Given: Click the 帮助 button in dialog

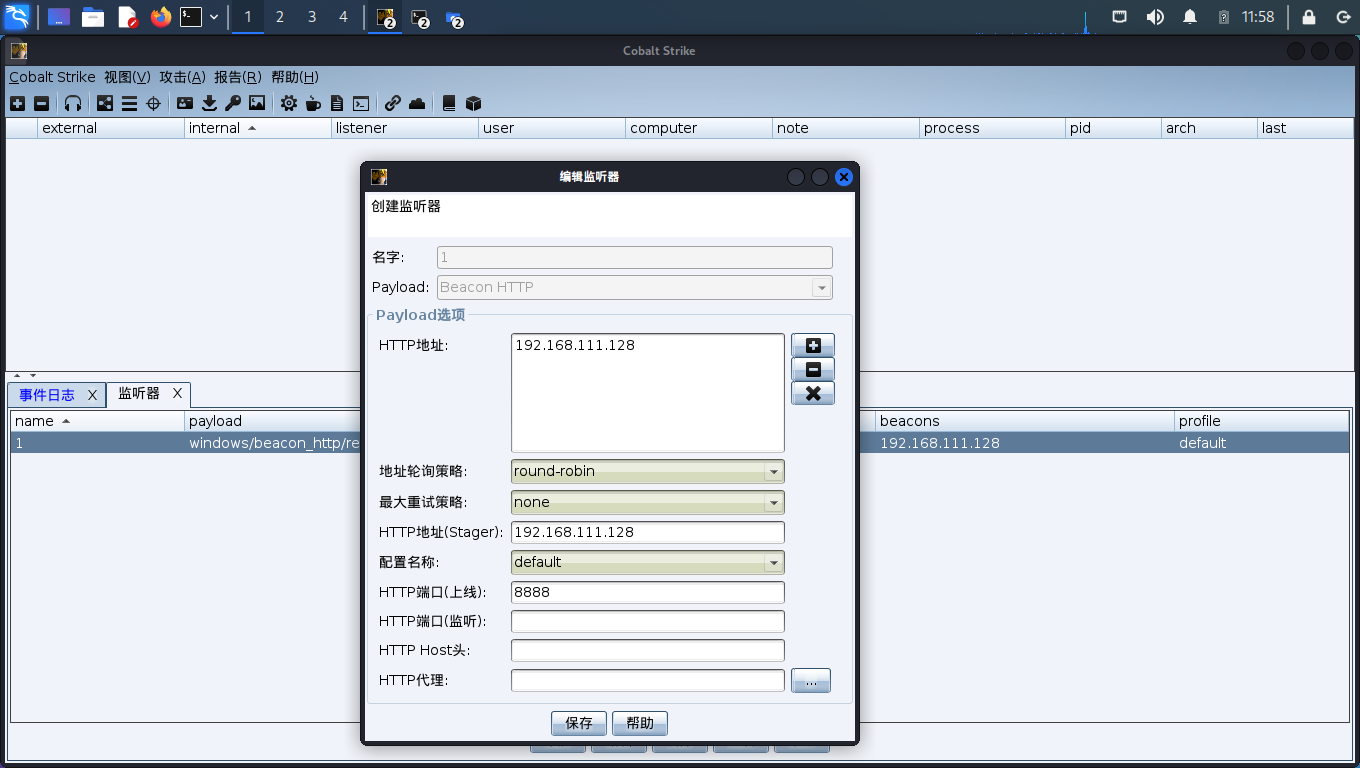Looking at the screenshot, I should (x=640, y=723).
